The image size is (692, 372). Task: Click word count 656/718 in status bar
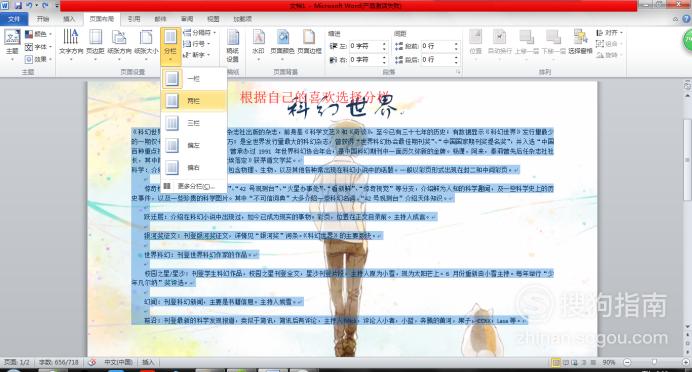coord(59,362)
